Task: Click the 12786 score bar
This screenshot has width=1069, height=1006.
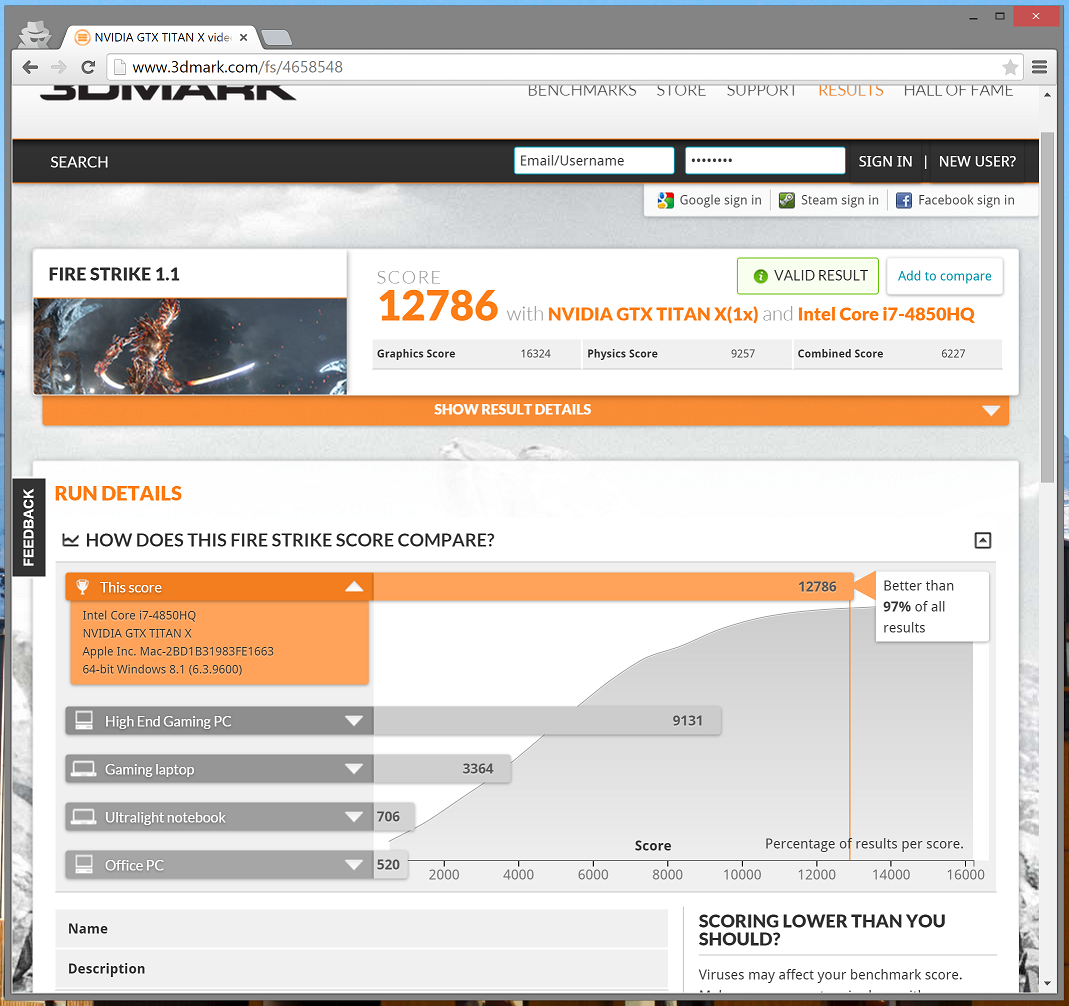Action: (614, 587)
